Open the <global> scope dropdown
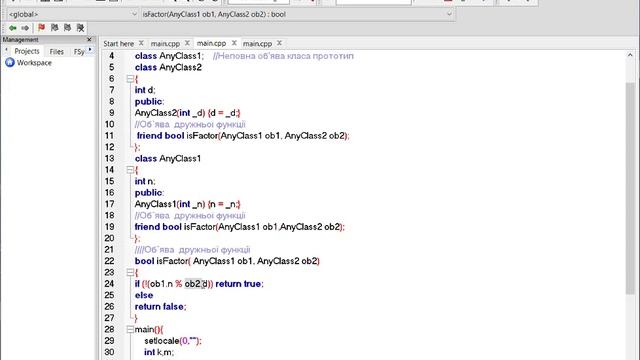The width and height of the screenshot is (640, 360). coord(134,14)
